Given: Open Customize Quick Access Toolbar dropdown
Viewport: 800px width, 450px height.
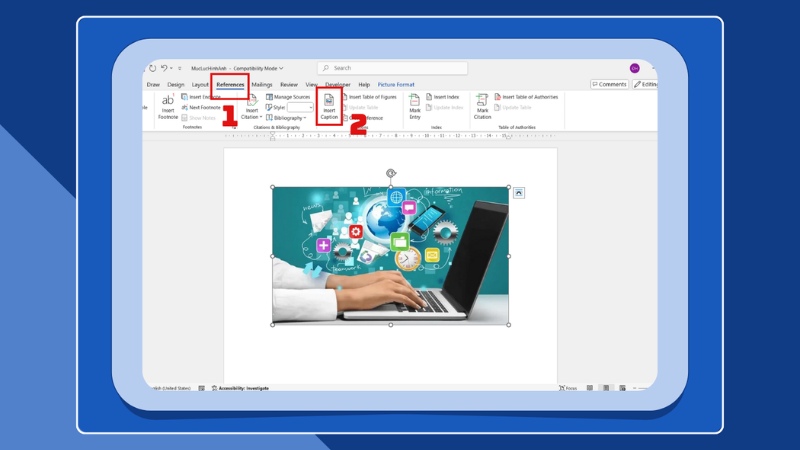Looking at the screenshot, I should tap(180, 68).
